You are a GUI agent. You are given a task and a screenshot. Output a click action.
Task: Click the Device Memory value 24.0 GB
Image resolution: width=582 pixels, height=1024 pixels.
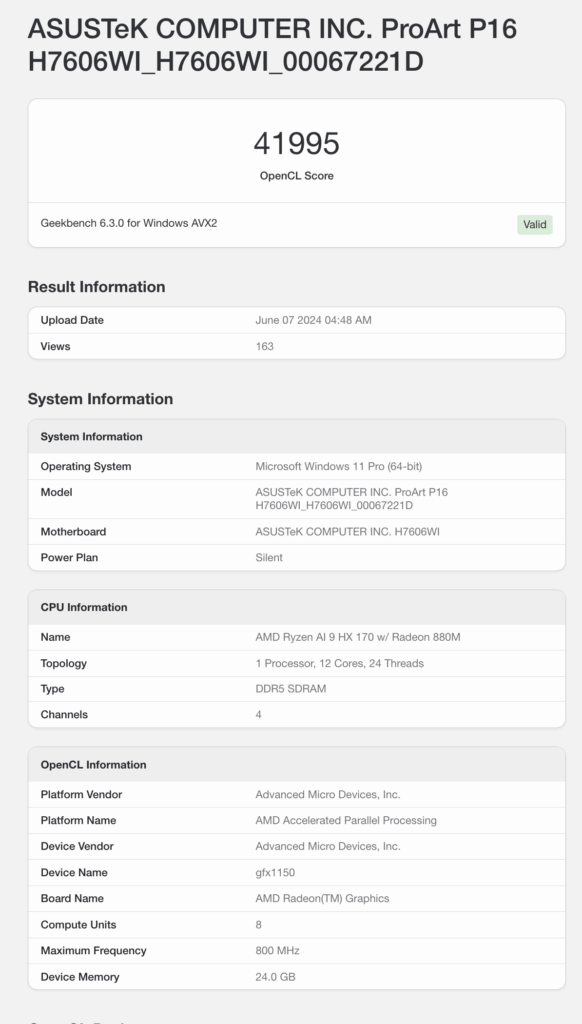click(x=275, y=977)
